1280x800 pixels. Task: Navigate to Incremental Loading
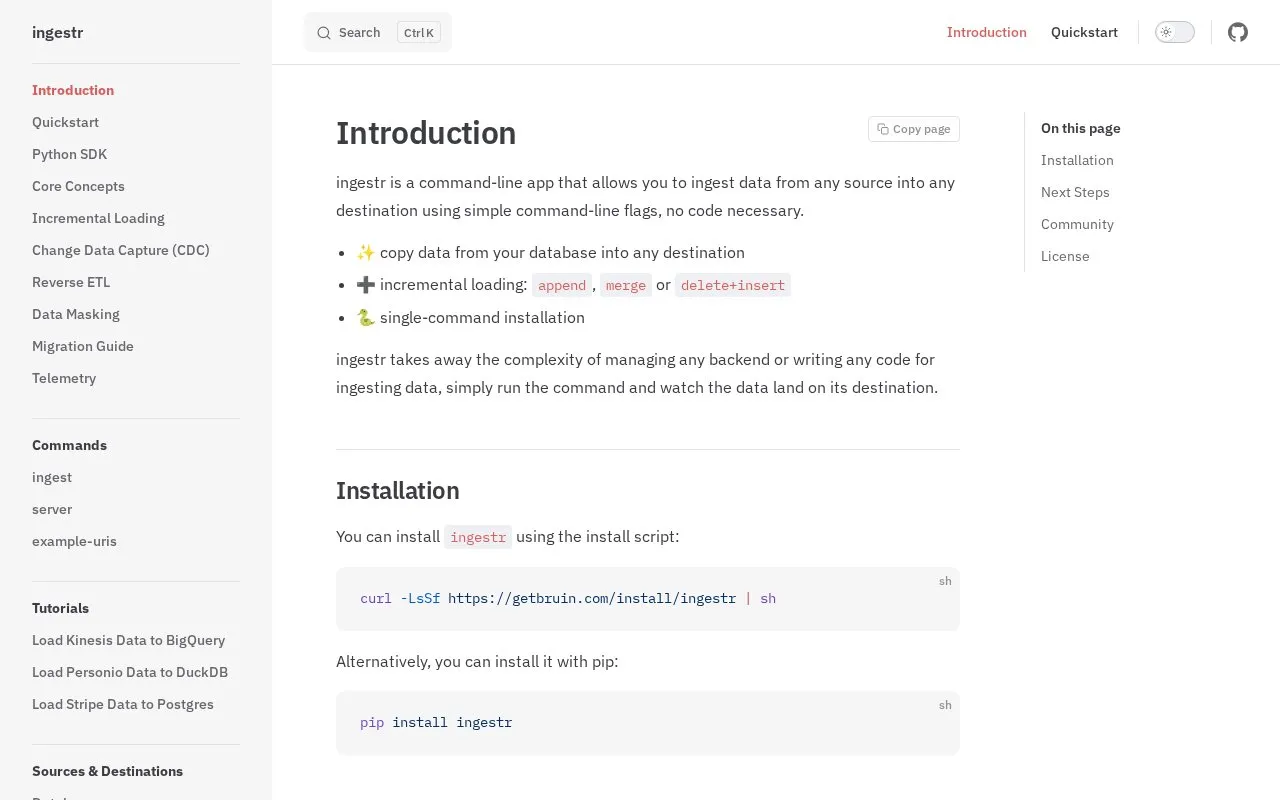pos(98,218)
